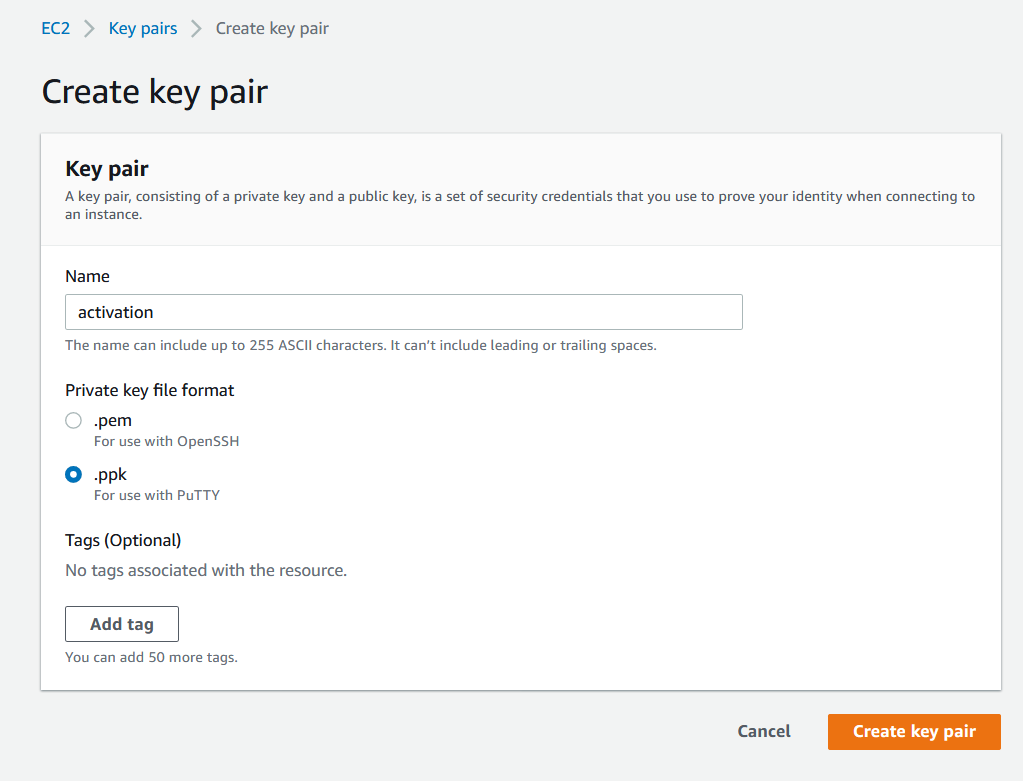The image size is (1023, 781).
Task: Click the current Create key pair breadcrumb text
Action: point(272,29)
